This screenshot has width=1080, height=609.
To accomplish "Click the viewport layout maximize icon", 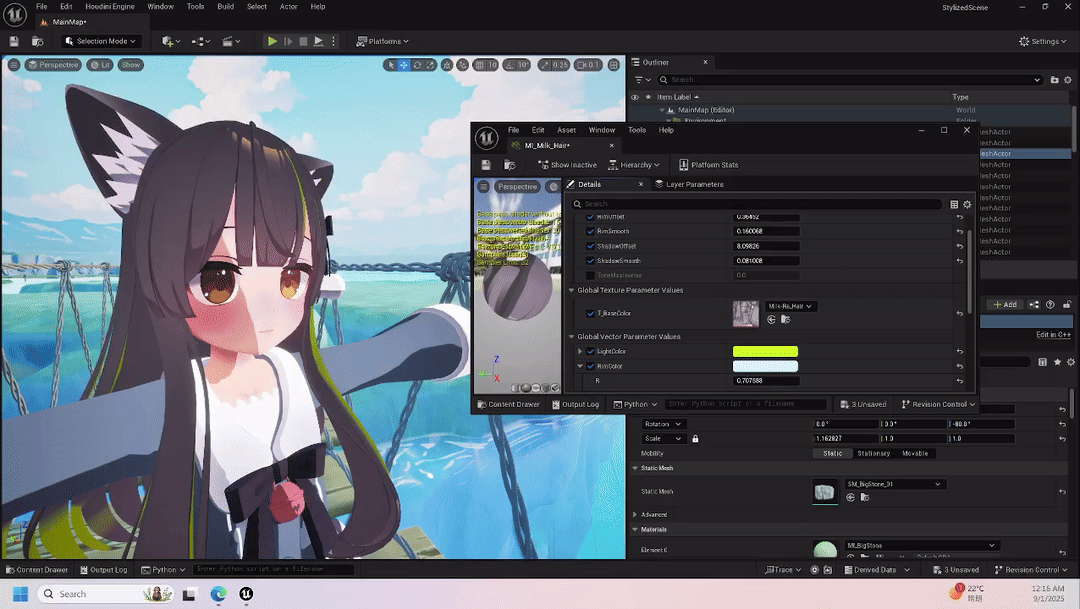I will (614, 65).
